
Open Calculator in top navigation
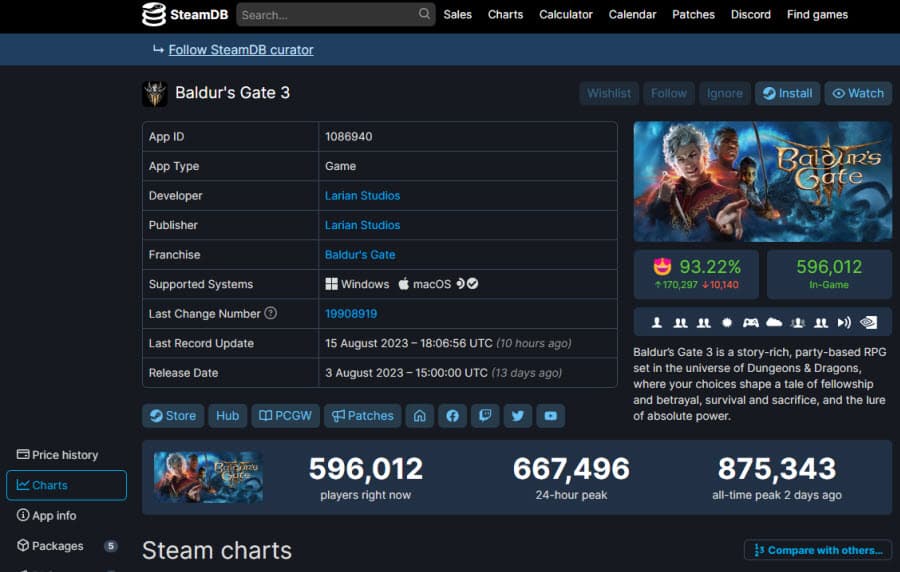click(x=565, y=14)
